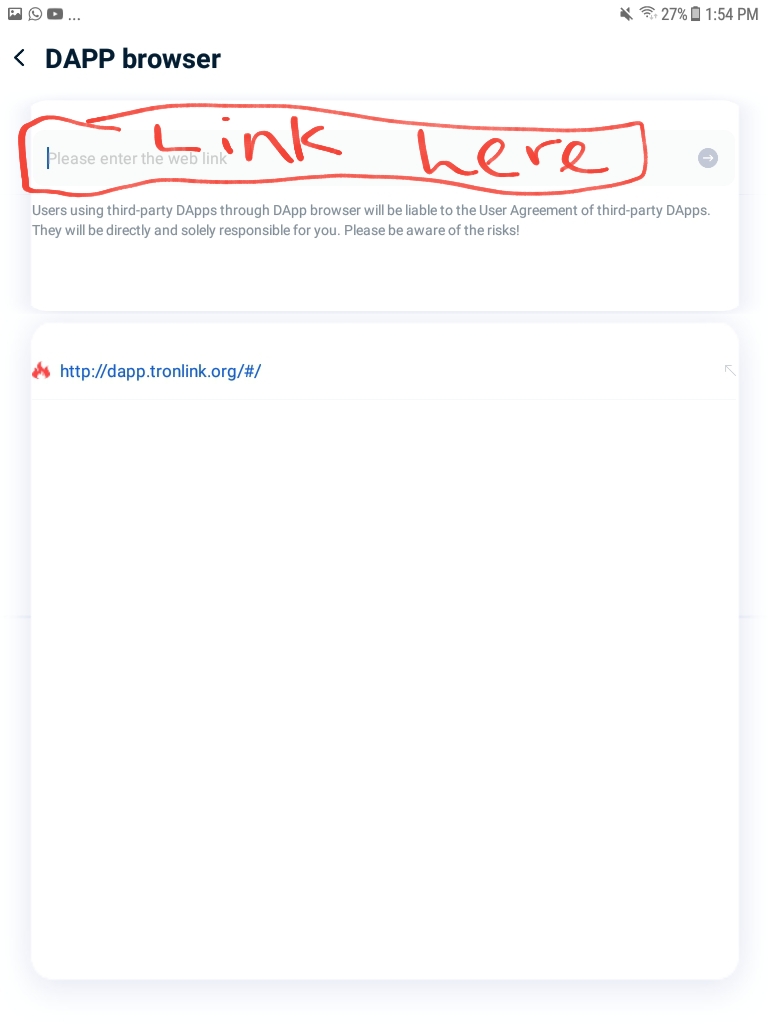Tap the three-dots overflow notifications indicator
This screenshot has height=1024, width=768.
pyautogui.click(x=74, y=18)
